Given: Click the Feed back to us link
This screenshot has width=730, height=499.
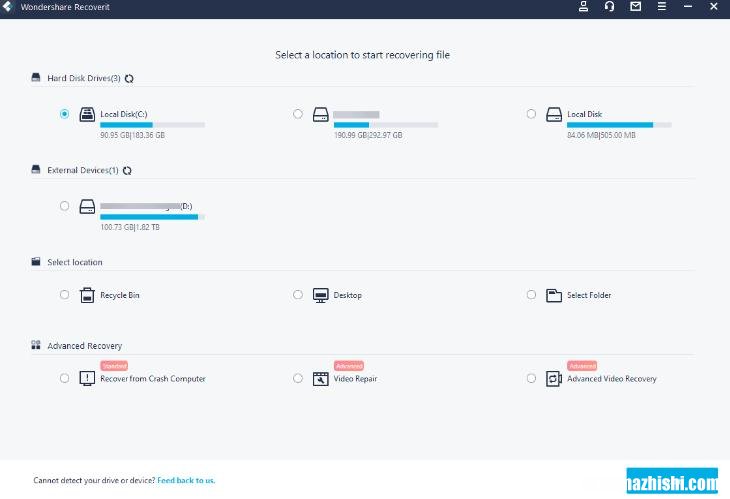Looking at the screenshot, I should click(186, 480).
